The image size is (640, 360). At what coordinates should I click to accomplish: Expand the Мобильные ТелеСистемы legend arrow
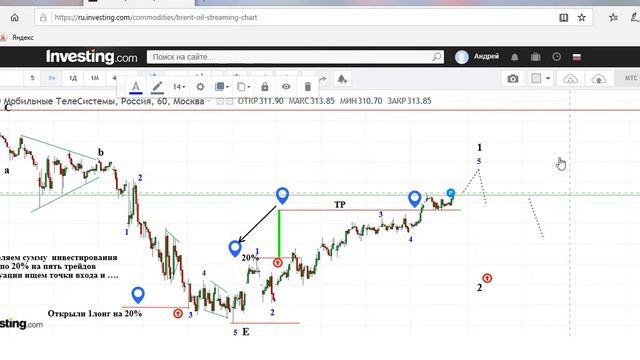(x=209, y=101)
